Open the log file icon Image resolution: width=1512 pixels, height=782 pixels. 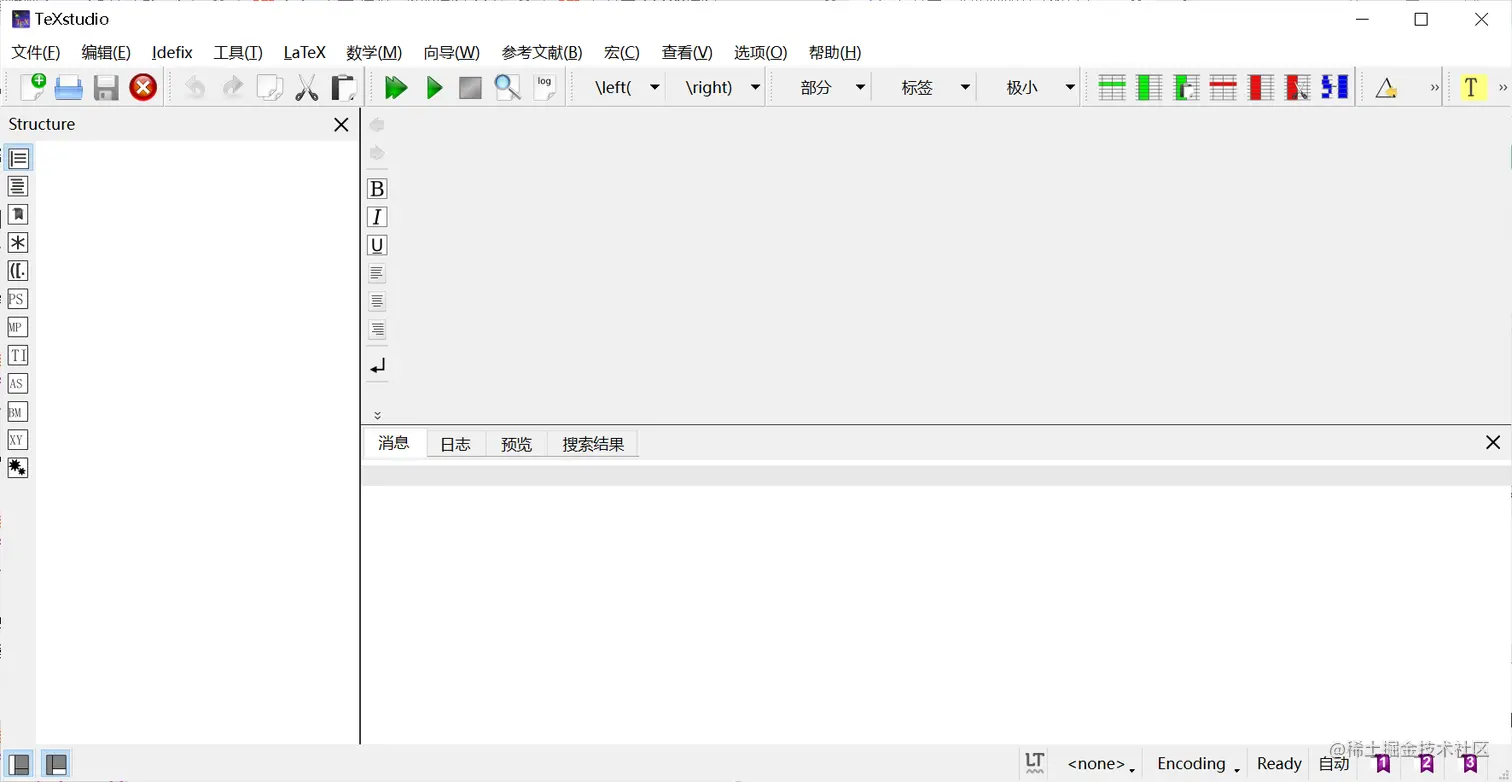coord(544,87)
